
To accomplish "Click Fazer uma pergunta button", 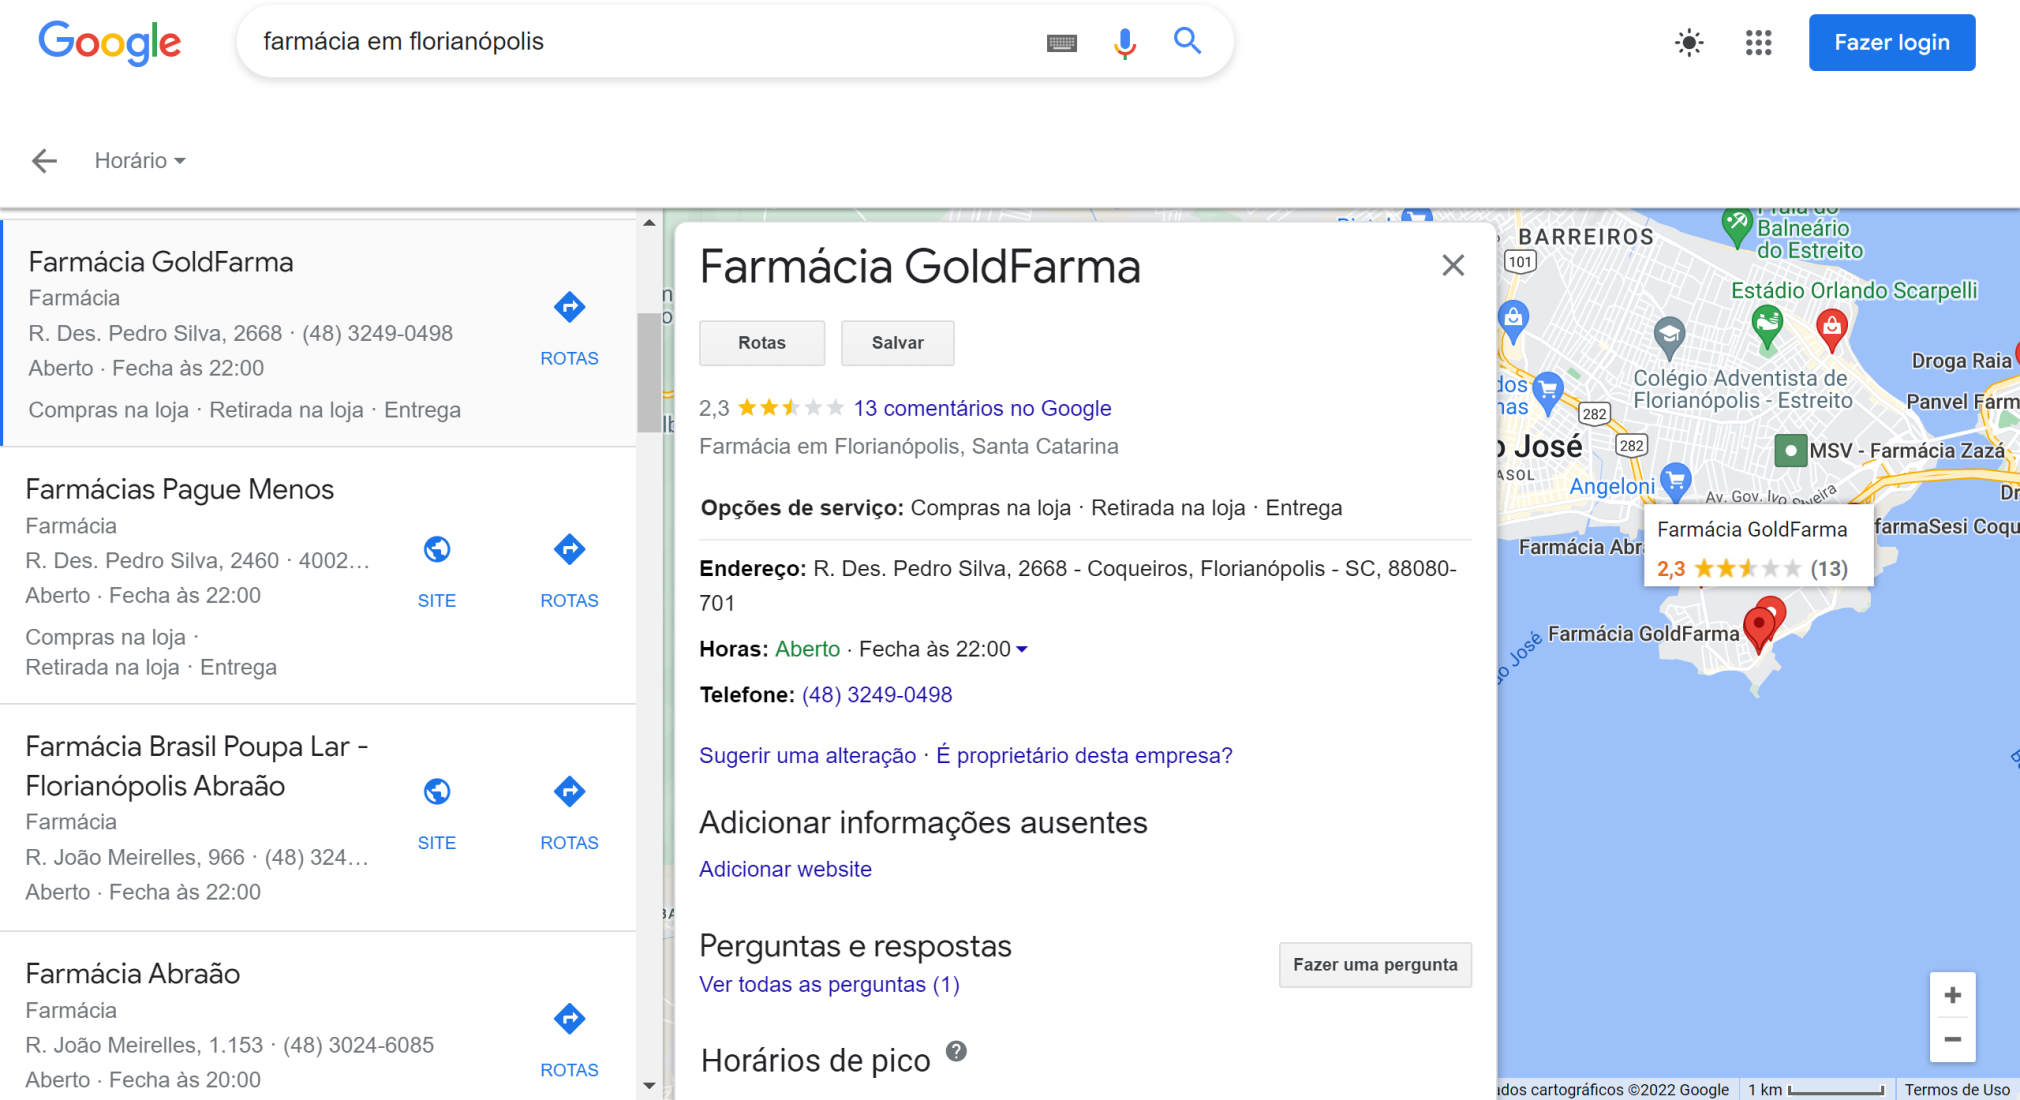I will (x=1375, y=965).
